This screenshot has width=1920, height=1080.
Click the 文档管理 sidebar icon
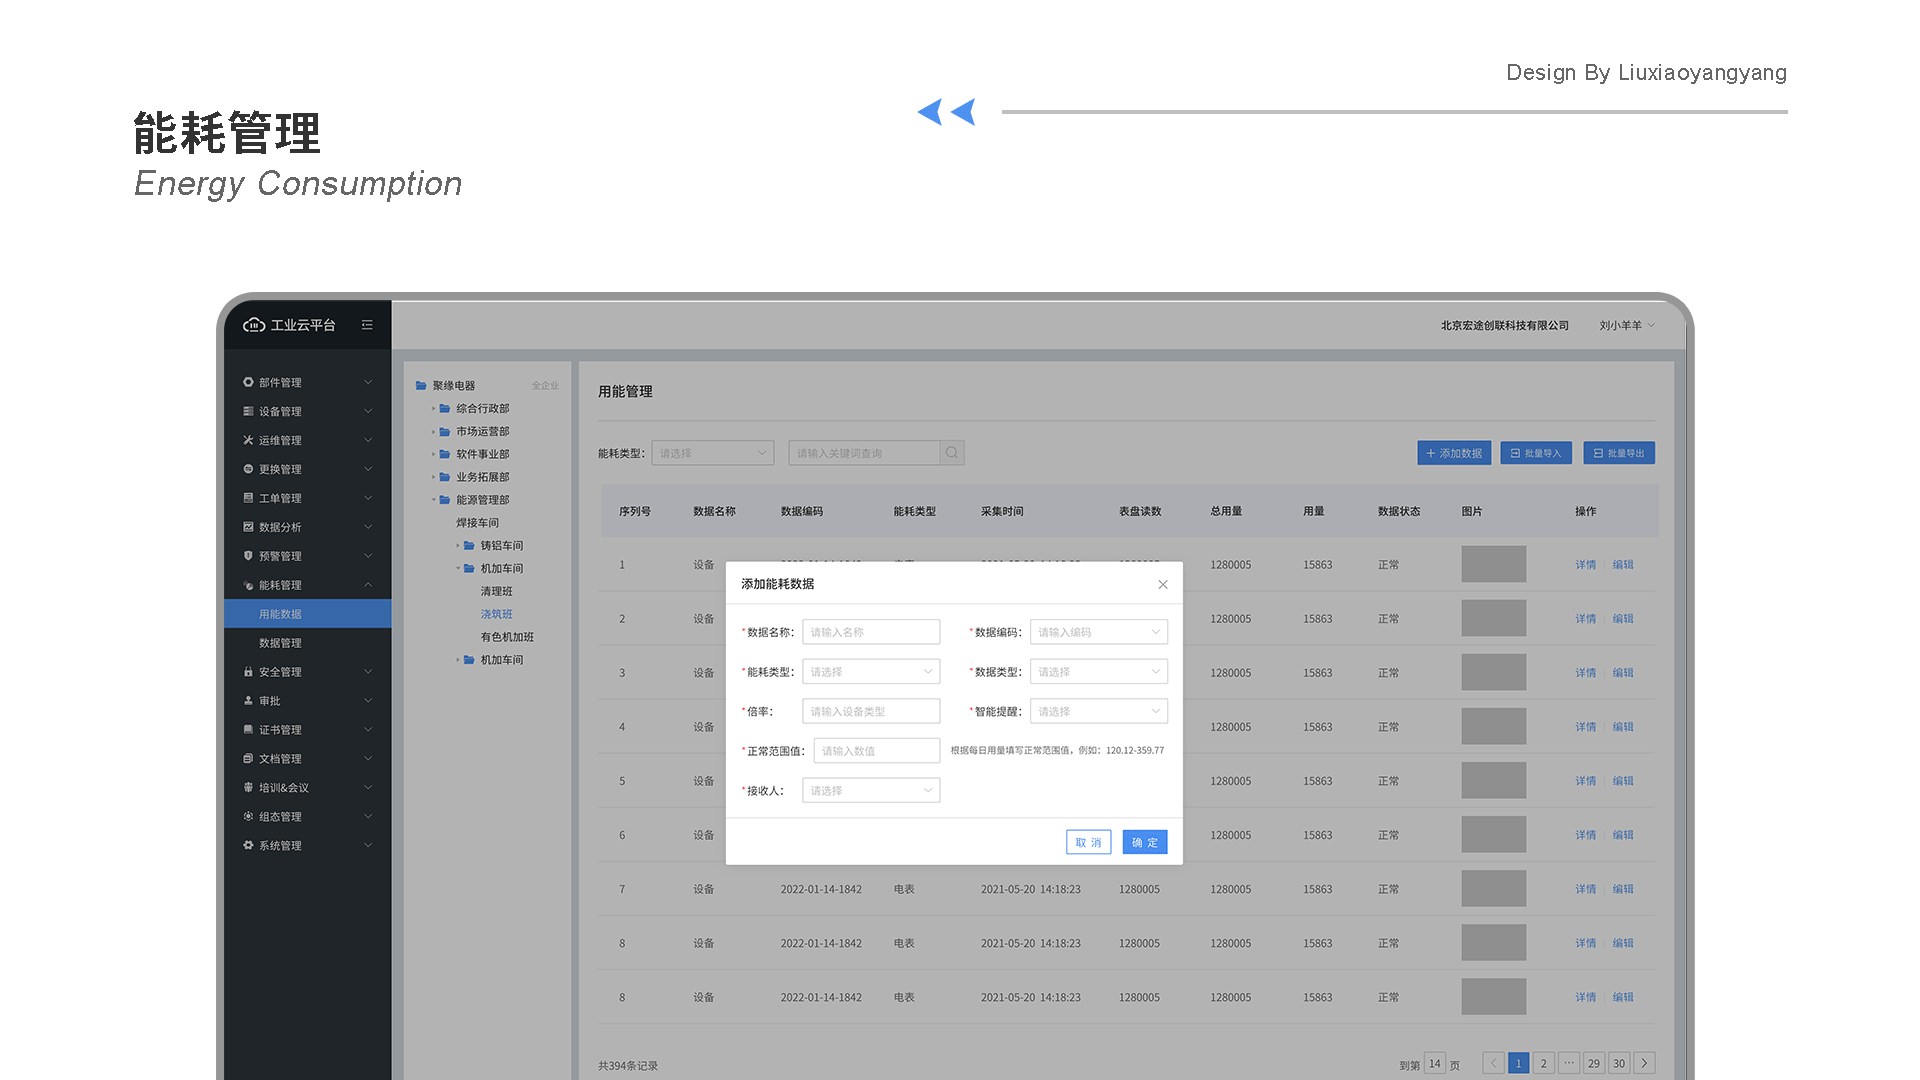[x=248, y=759]
